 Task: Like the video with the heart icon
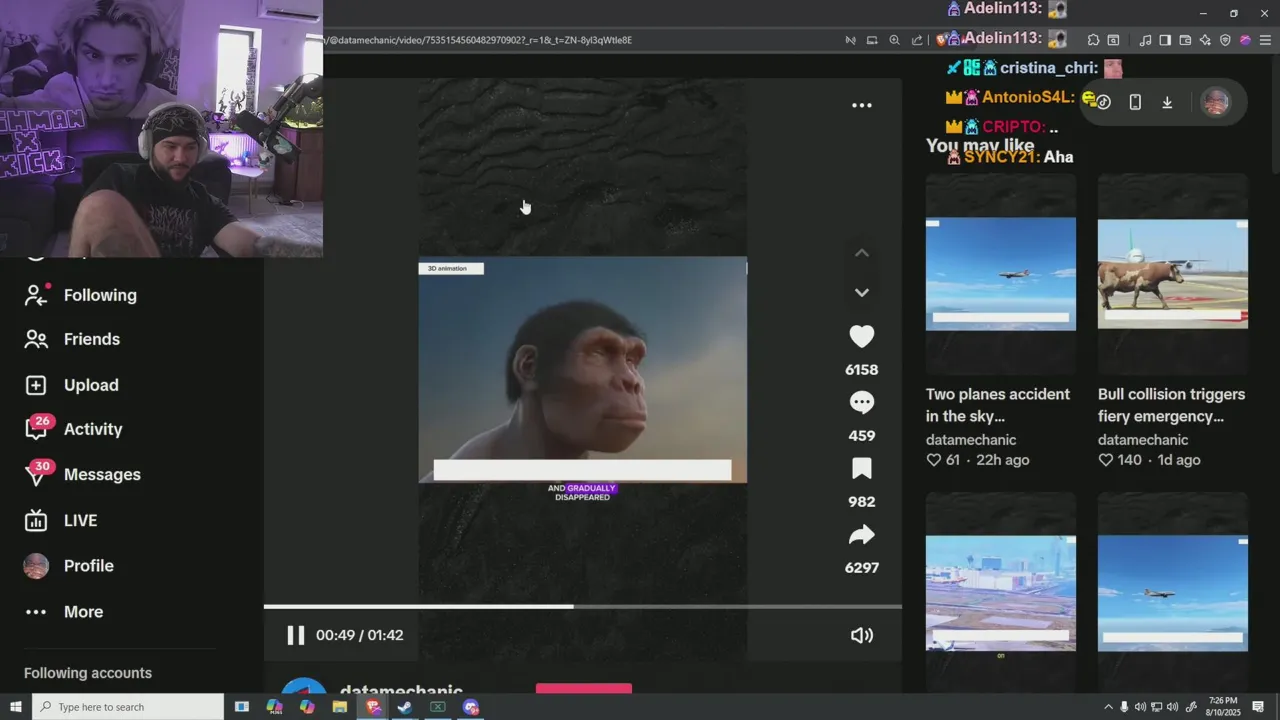[x=861, y=337]
